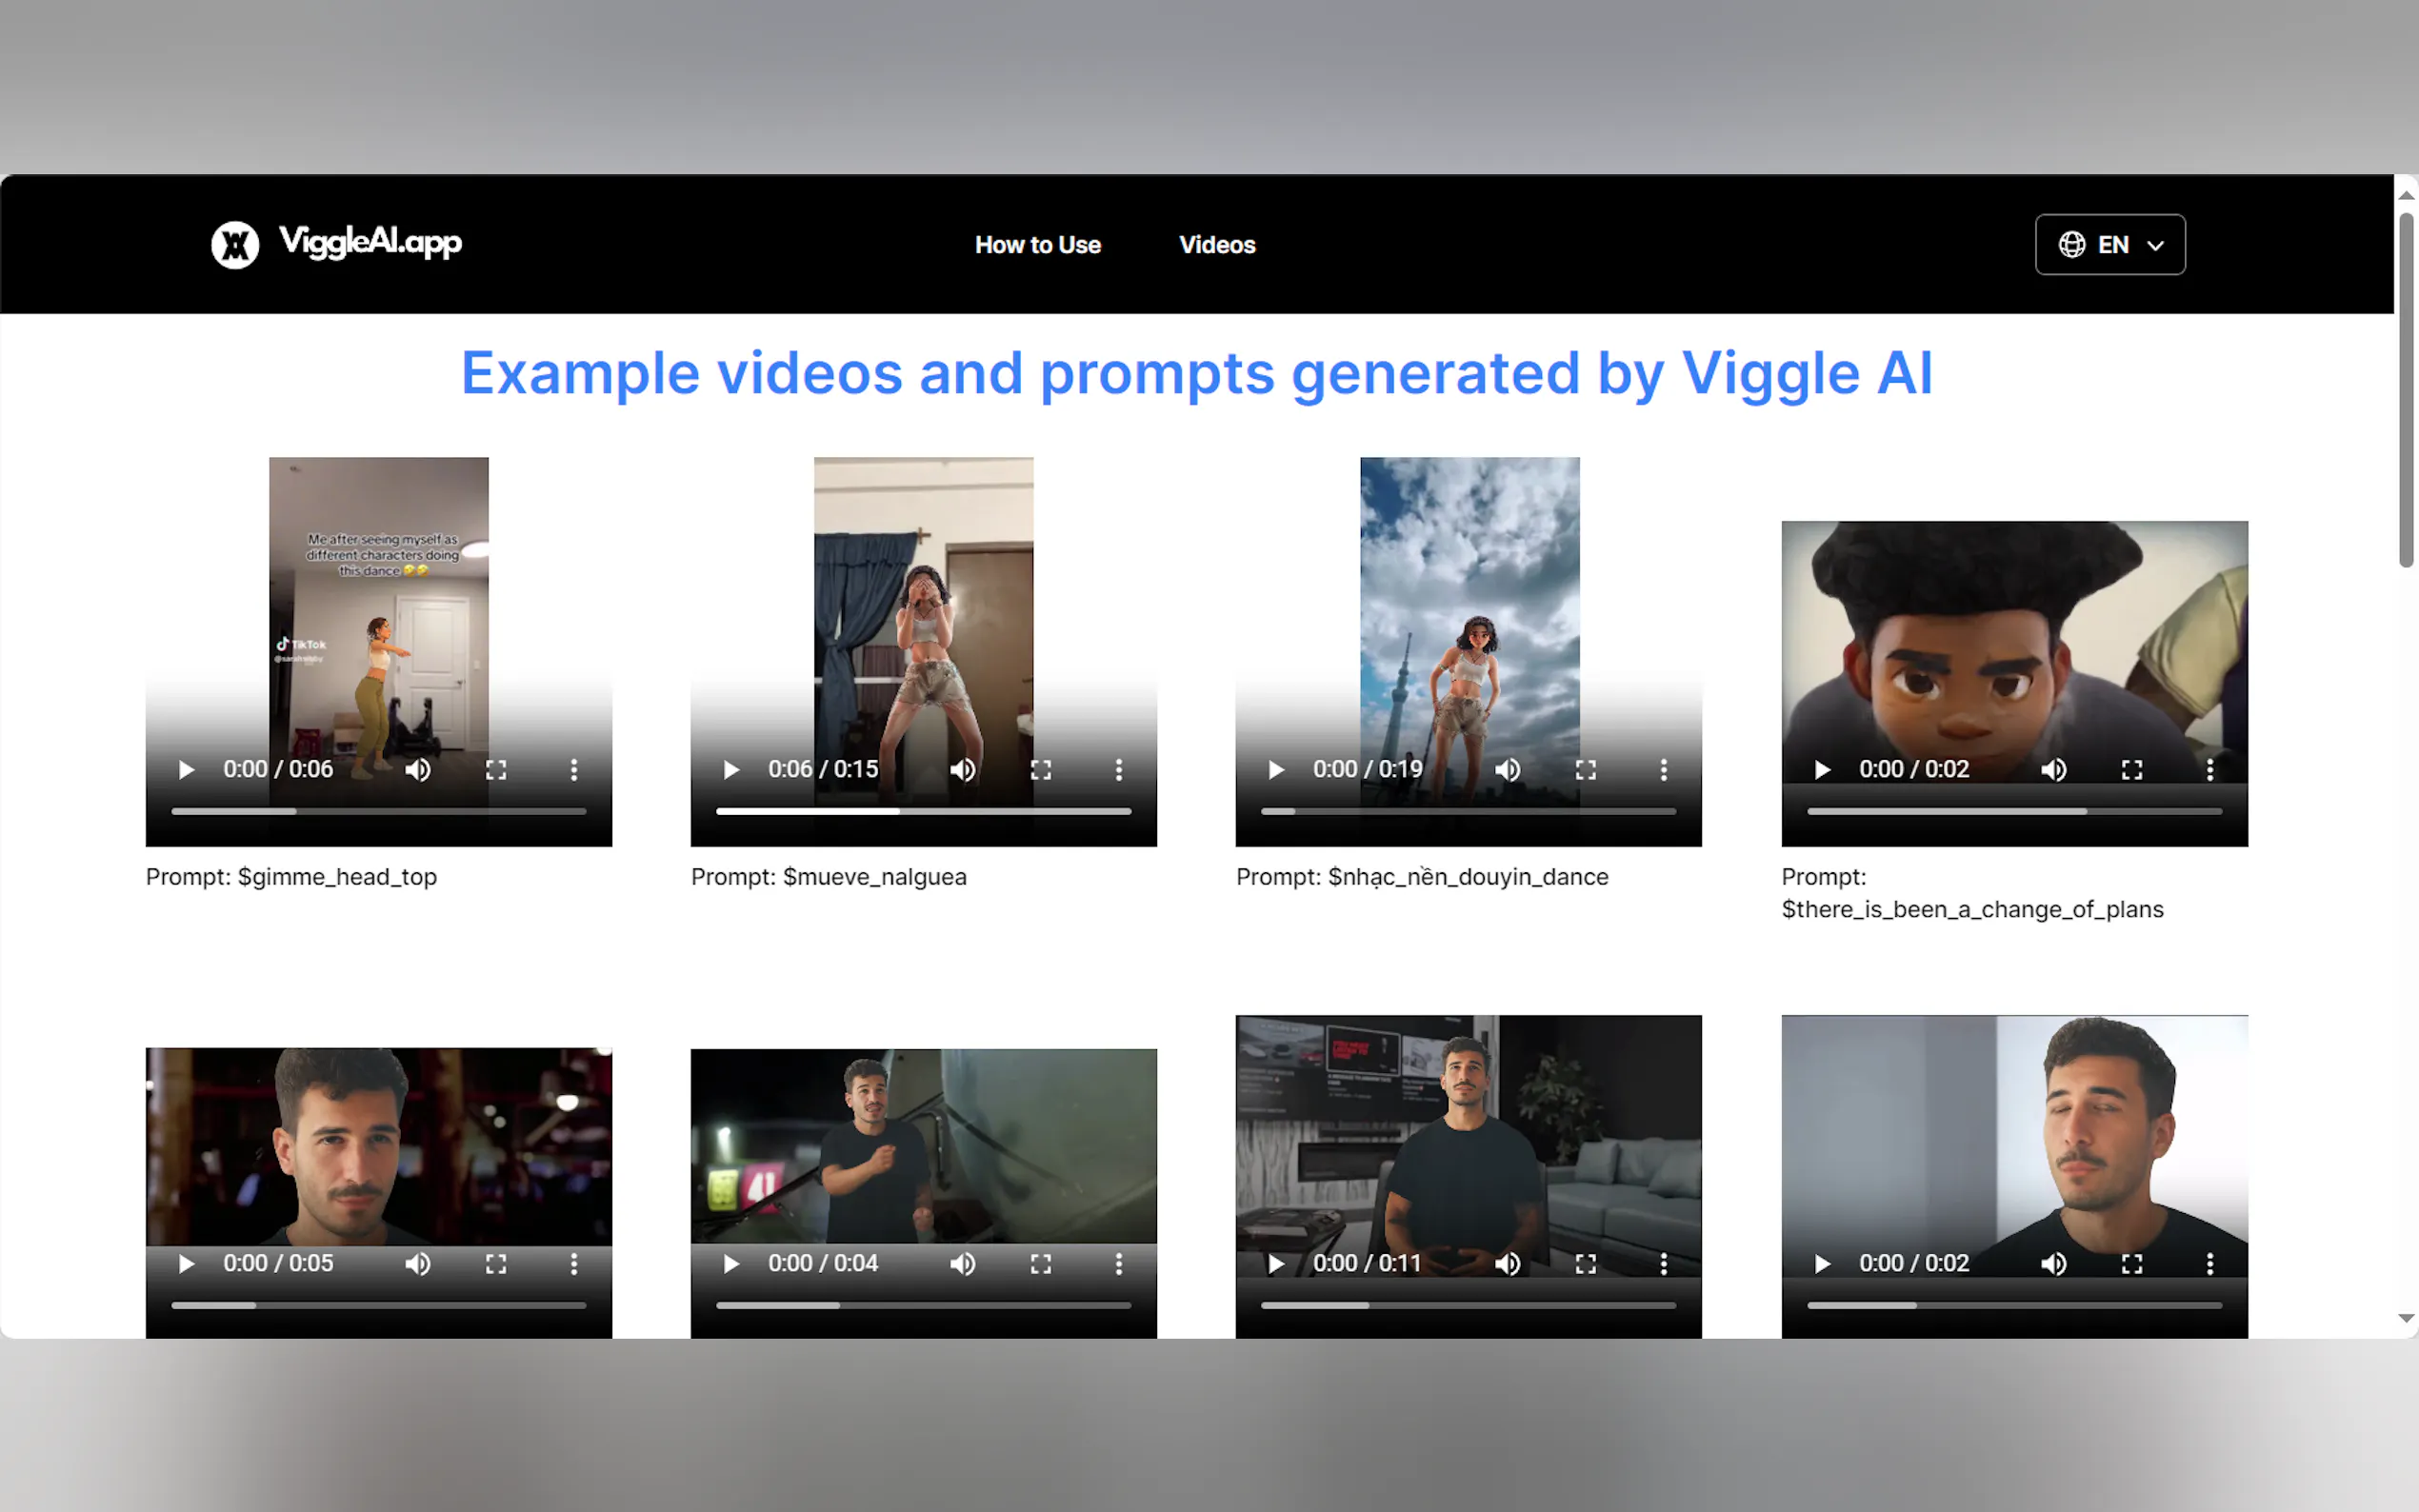Fullscreen the 0:04 night street video
The width and height of the screenshot is (2419, 1512).
[1041, 1263]
